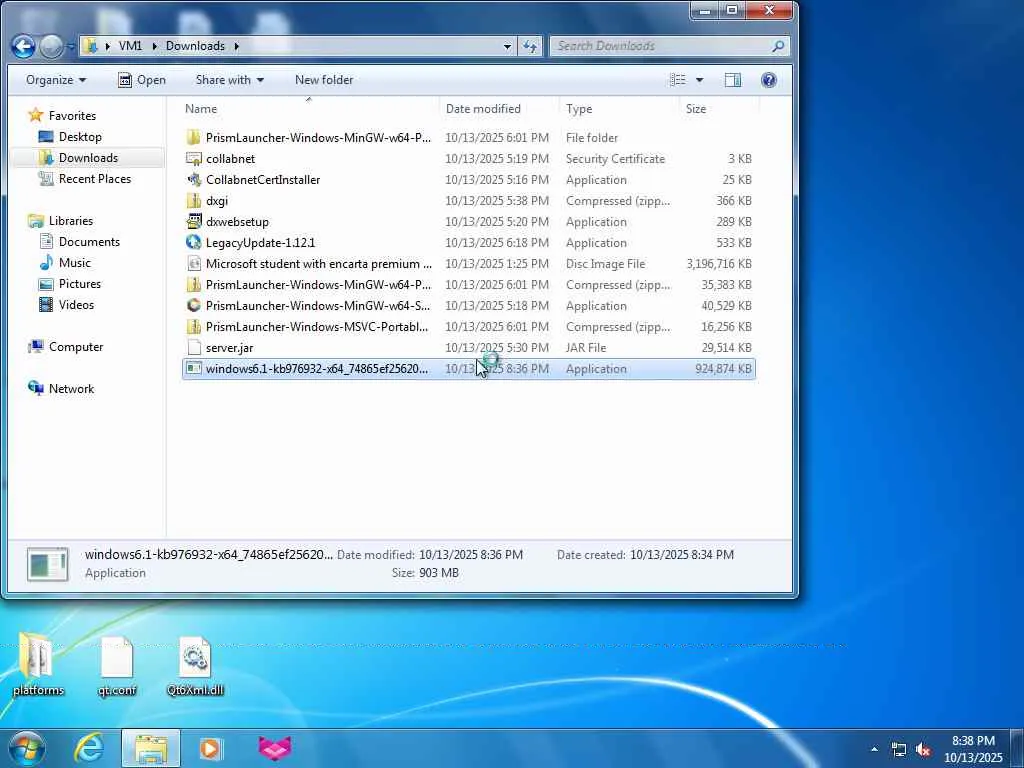Create a New folder
Screen dimensions: 1024x768
click(x=324, y=80)
